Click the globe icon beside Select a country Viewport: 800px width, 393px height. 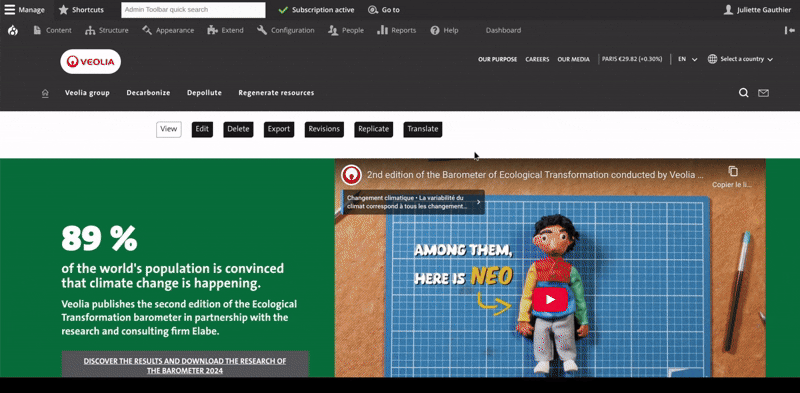click(712, 59)
